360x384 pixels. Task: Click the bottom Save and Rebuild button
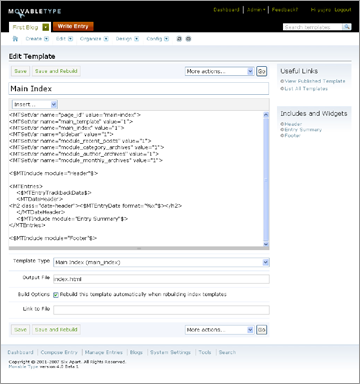(x=56, y=330)
